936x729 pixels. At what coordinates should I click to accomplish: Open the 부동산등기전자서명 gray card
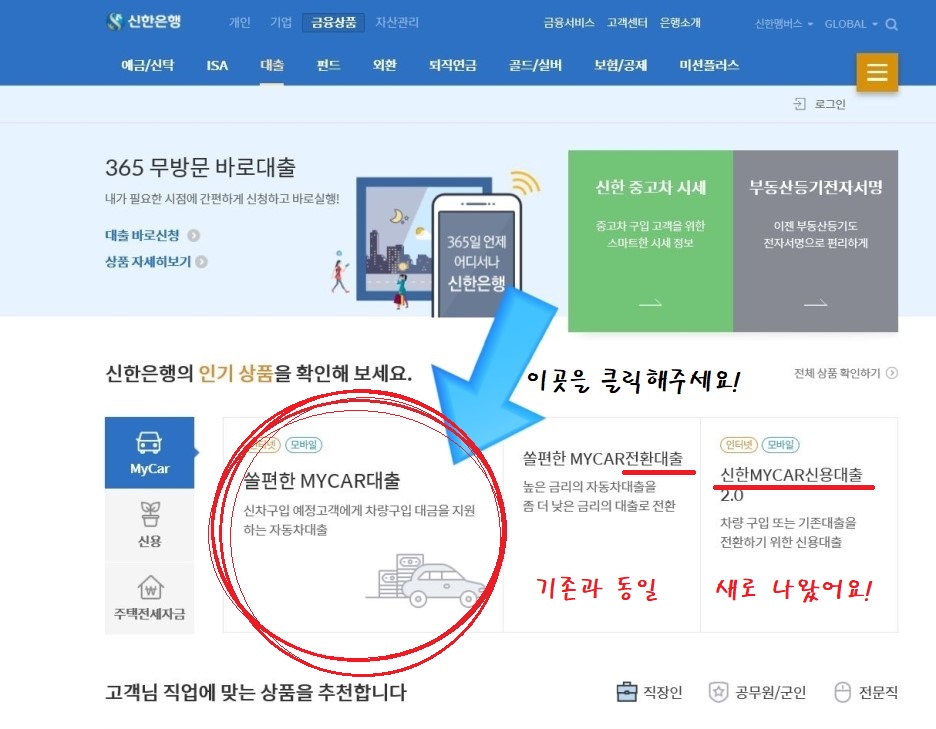pos(815,241)
